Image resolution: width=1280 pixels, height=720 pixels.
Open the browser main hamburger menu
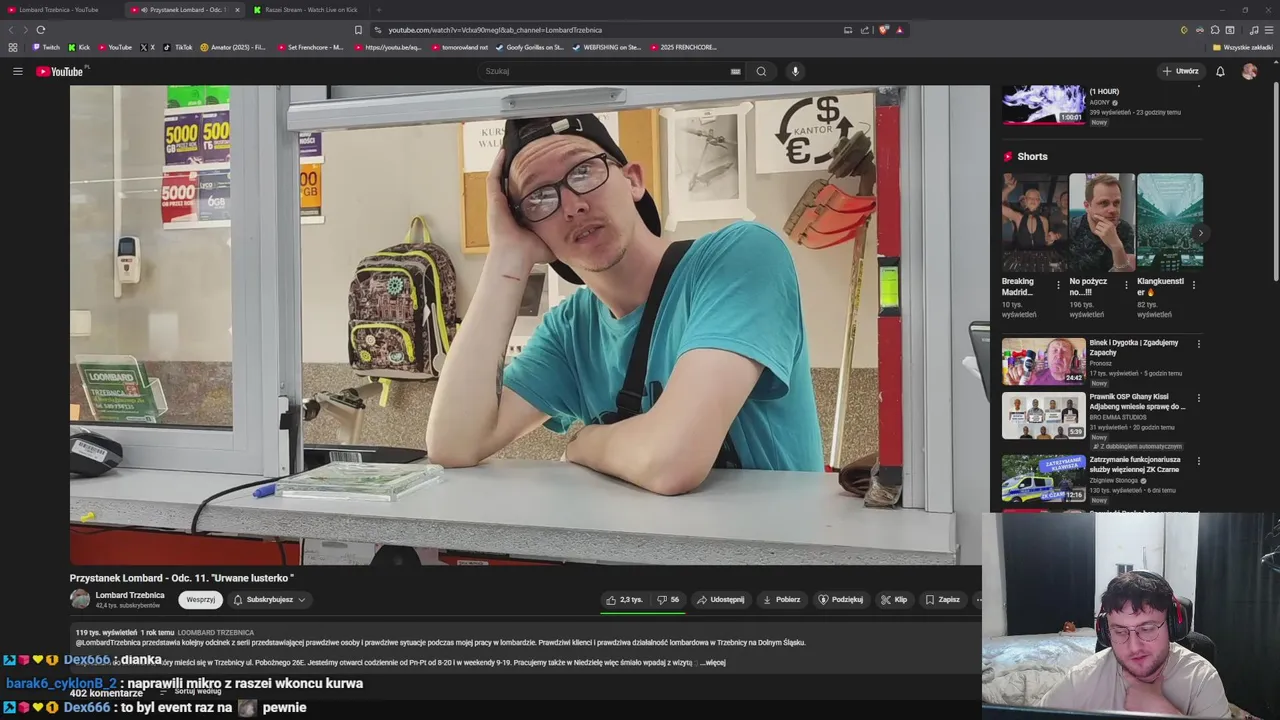[x=1269, y=30]
